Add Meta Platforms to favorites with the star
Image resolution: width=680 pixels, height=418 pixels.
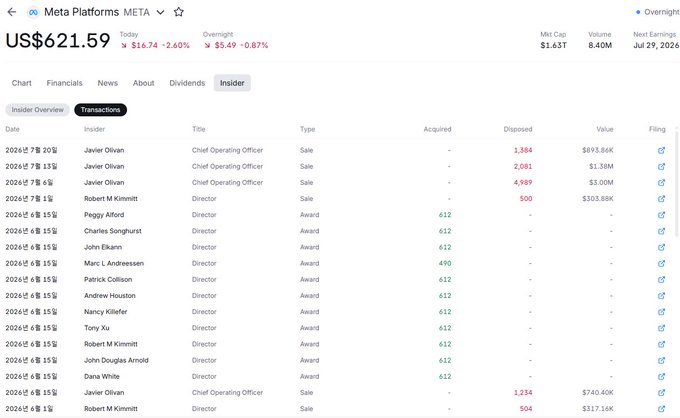(x=179, y=12)
